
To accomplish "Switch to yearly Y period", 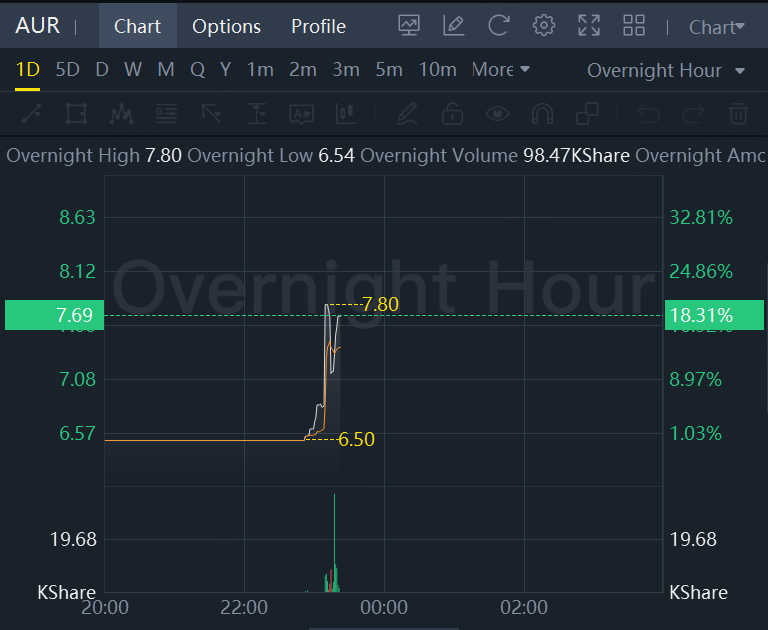I will 225,70.
